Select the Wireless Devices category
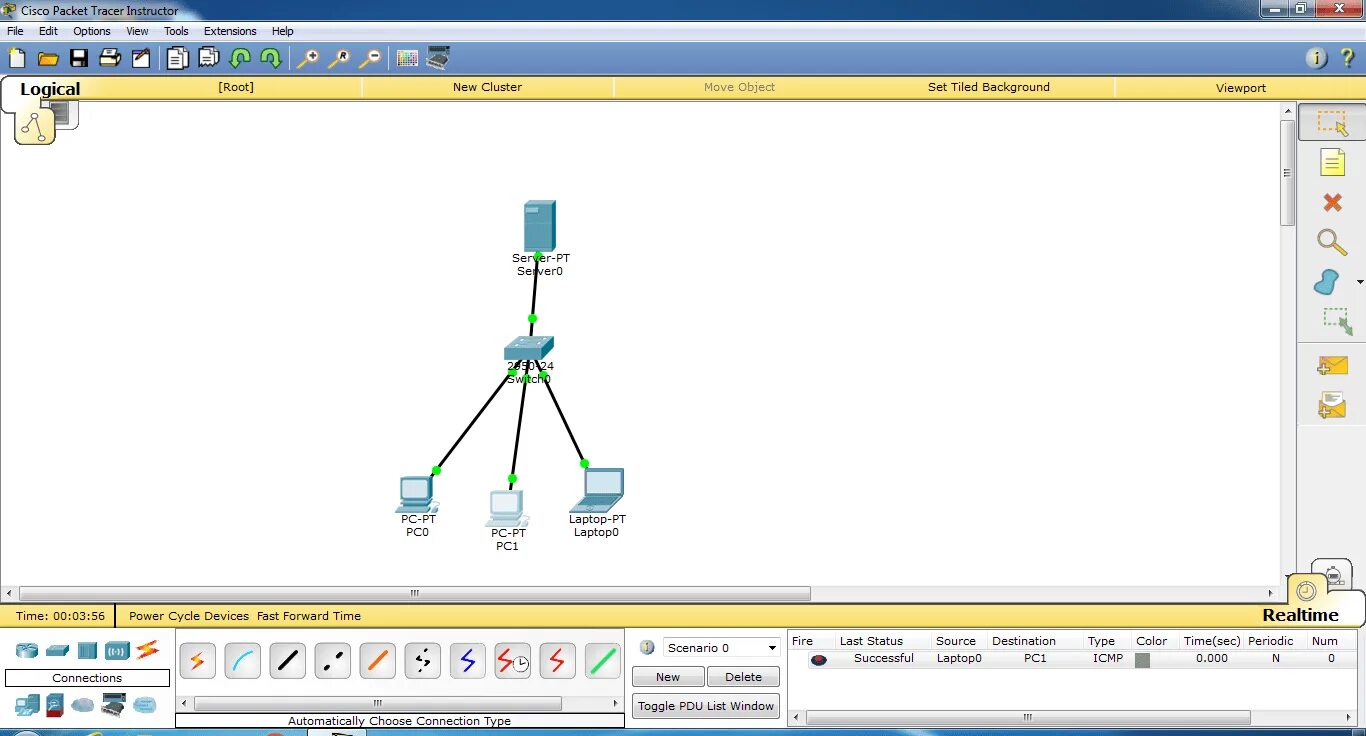Image resolution: width=1366 pixels, height=736 pixels. pos(117,650)
